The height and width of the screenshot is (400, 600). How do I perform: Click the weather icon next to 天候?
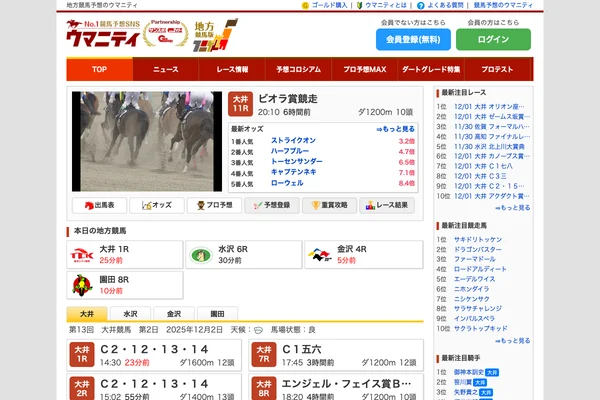tap(258, 330)
